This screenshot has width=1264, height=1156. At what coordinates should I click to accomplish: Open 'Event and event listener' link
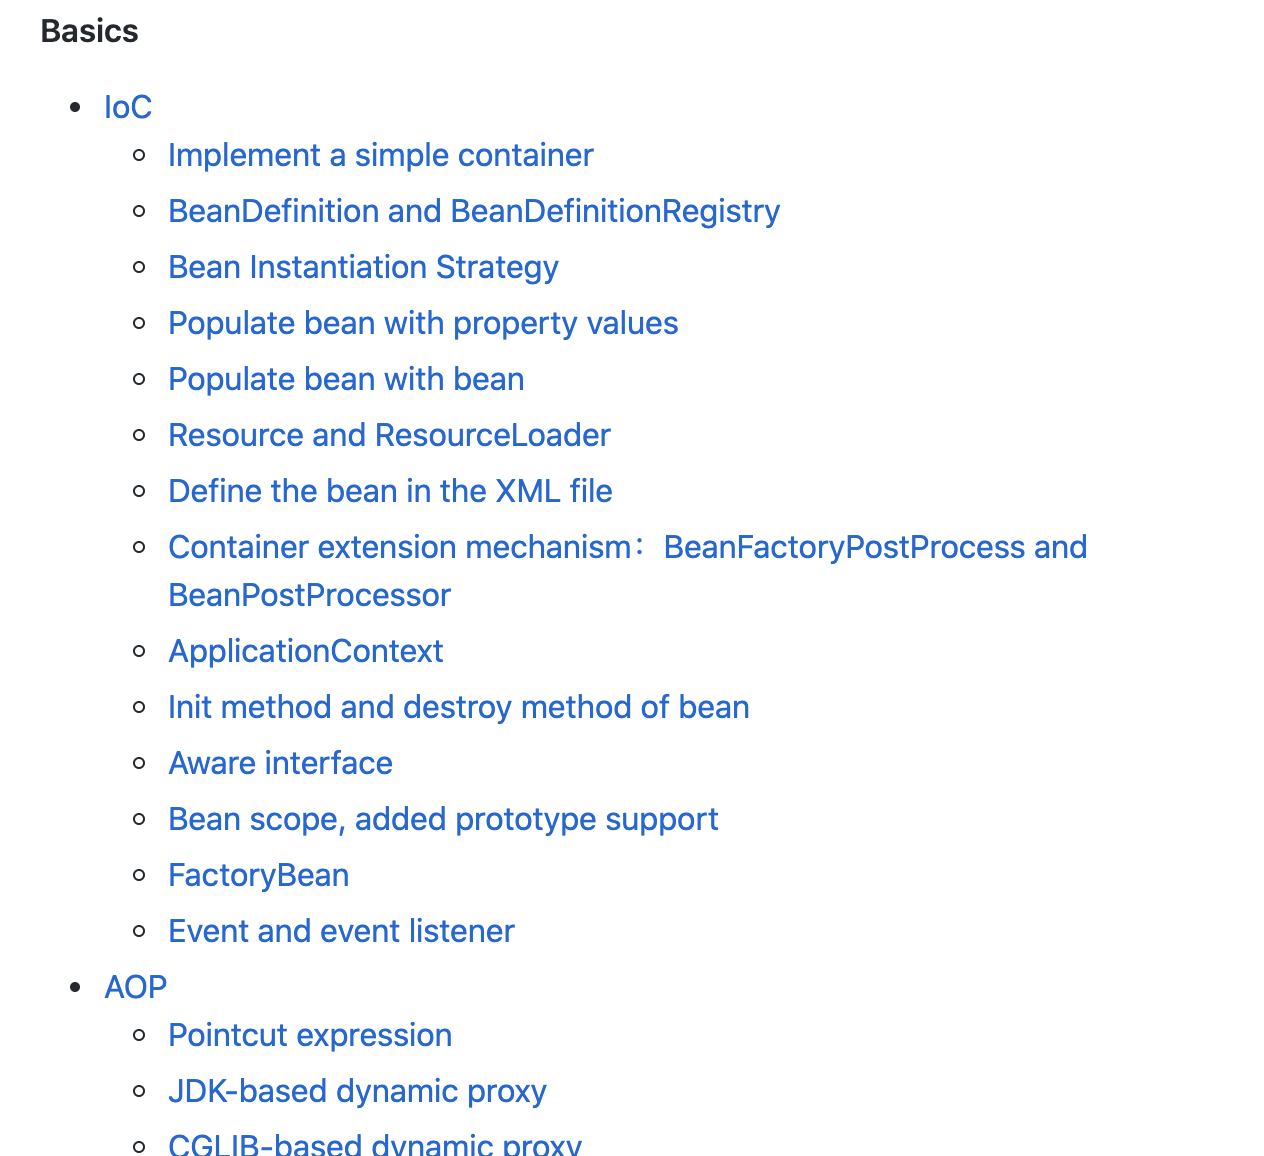coord(341,931)
